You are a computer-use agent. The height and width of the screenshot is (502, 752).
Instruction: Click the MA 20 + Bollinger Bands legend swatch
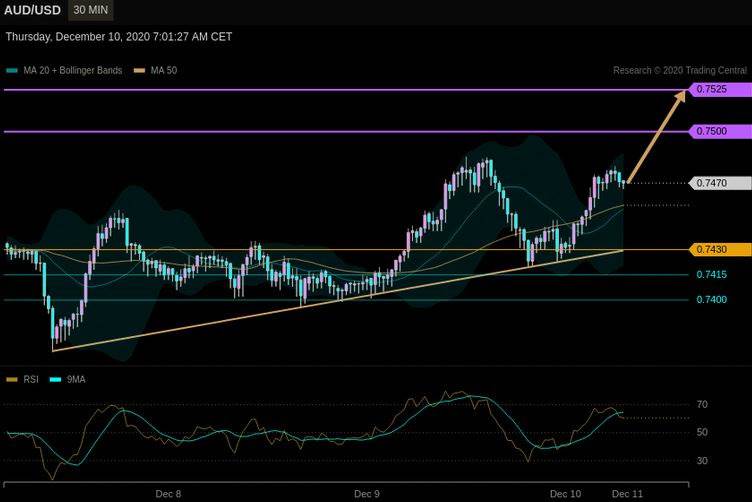coord(12,70)
